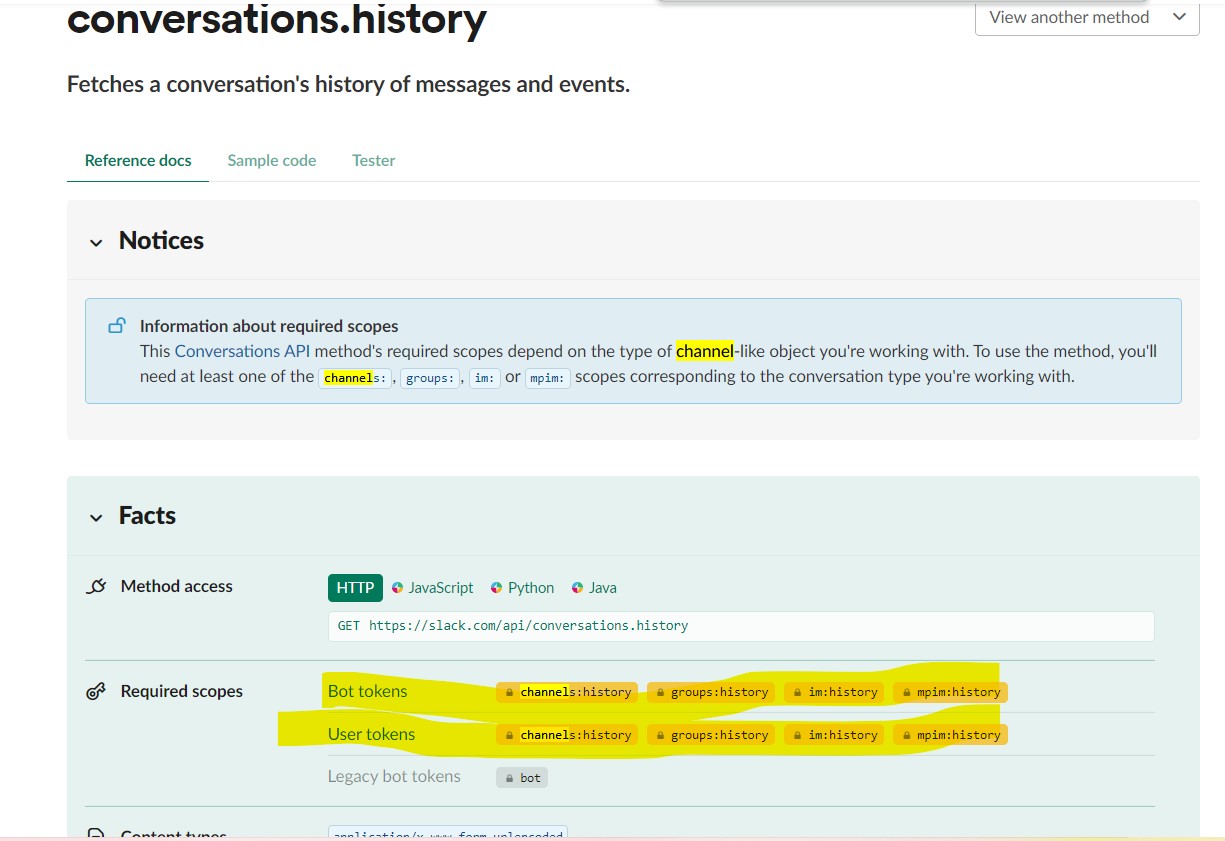
Task: Click the Notices section heading
Action: pyautogui.click(x=161, y=241)
